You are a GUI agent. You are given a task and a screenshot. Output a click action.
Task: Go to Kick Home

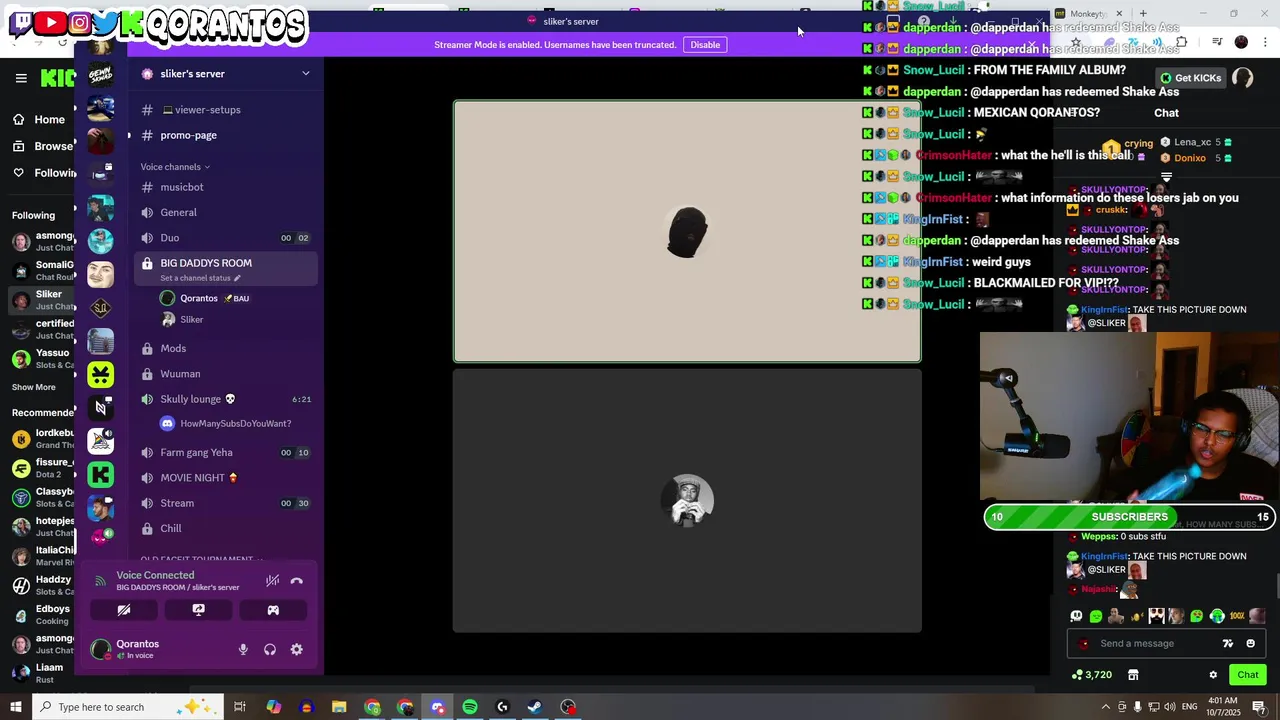tap(40, 120)
